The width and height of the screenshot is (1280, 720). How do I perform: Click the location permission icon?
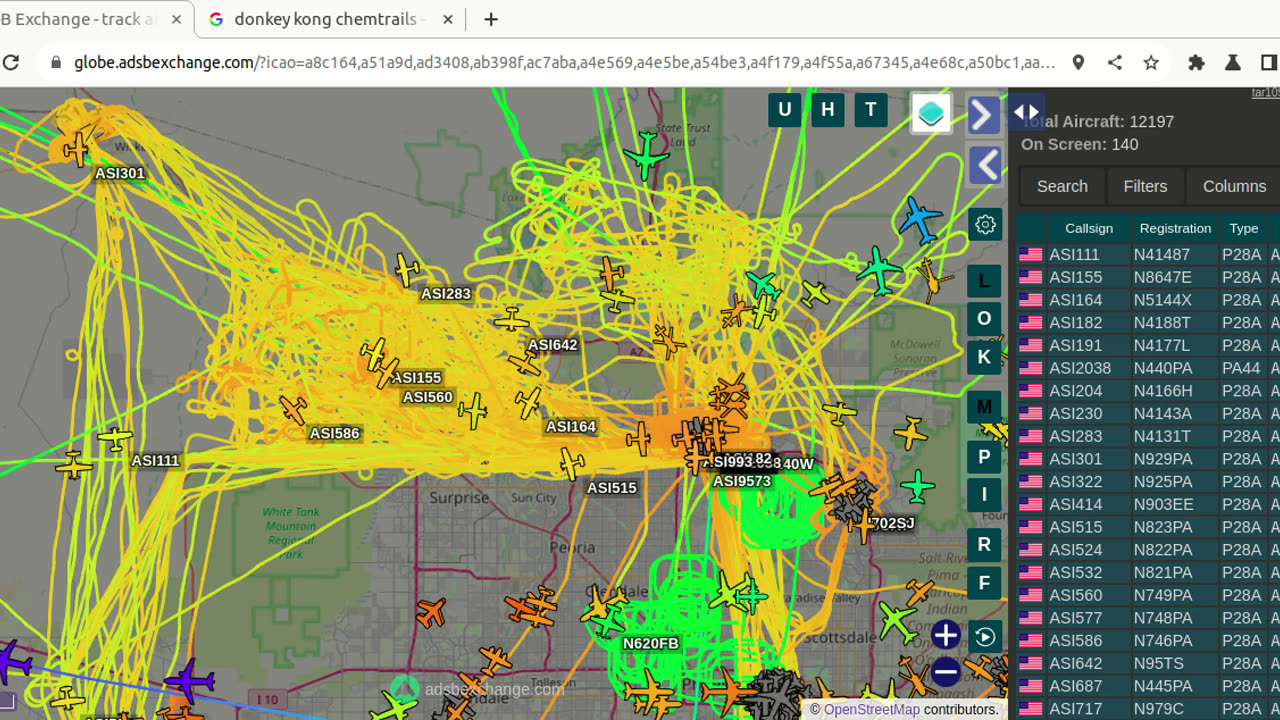[1078, 62]
